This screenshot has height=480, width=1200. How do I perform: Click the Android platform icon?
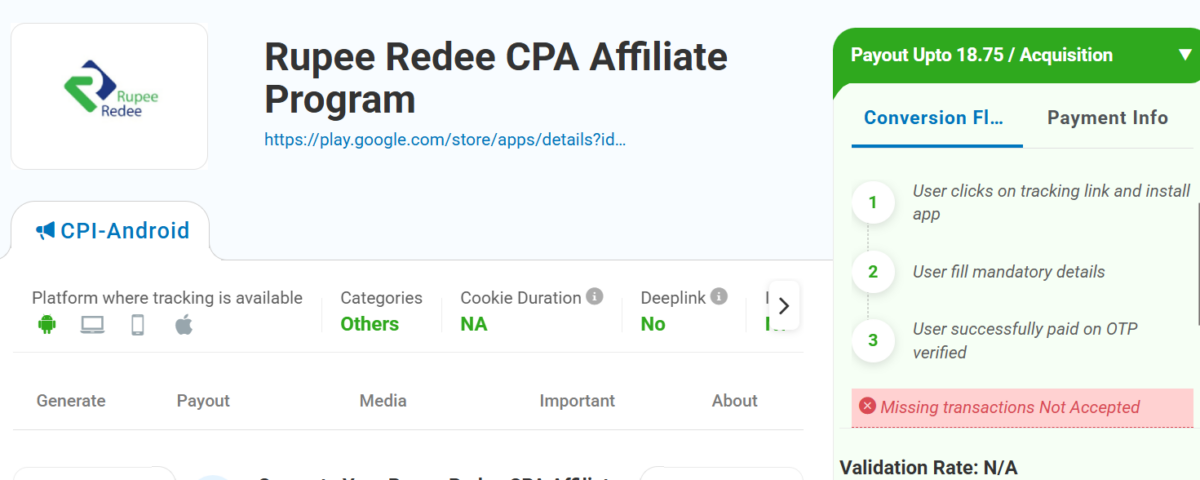46,324
